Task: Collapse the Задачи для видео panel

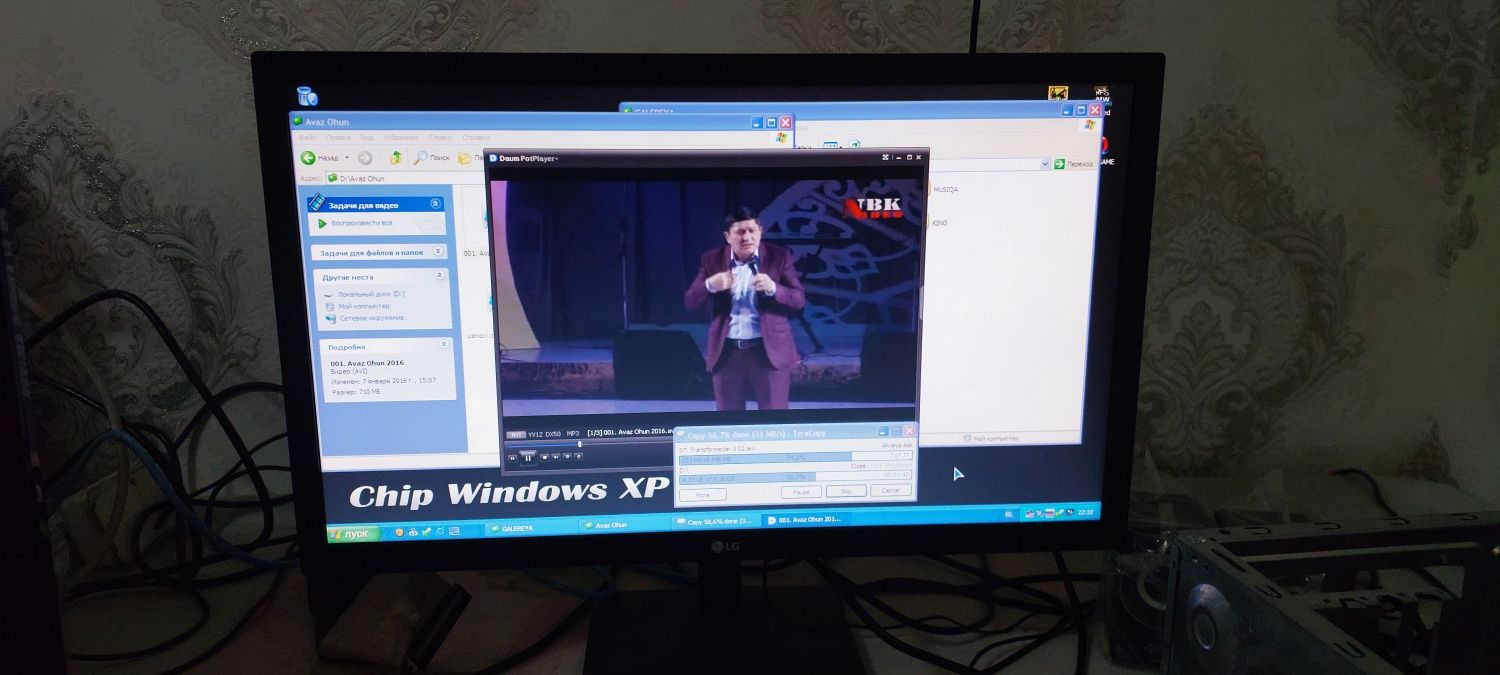Action: 435,204
